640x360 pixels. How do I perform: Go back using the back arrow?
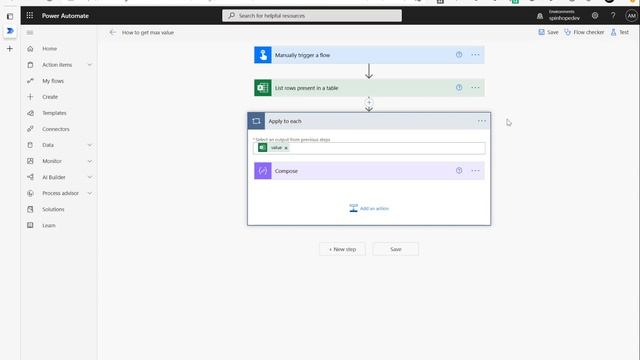click(113, 32)
